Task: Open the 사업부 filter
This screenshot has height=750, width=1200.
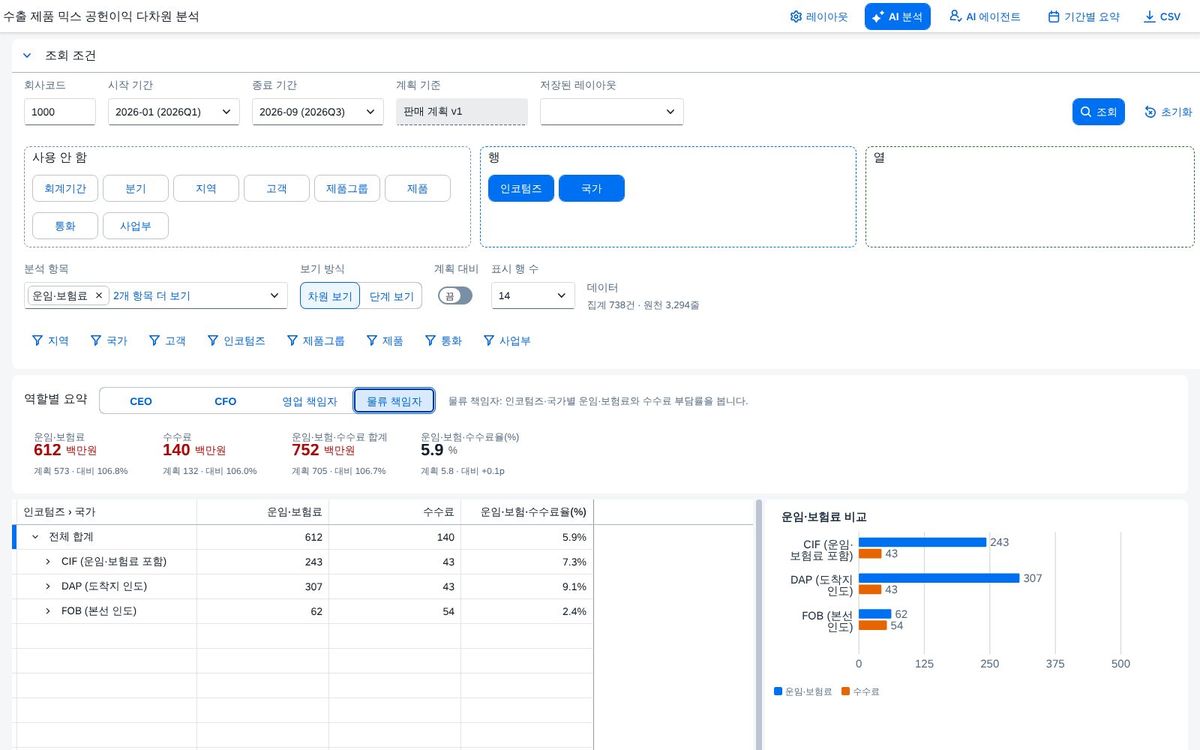Action: pyautogui.click(x=507, y=341)
